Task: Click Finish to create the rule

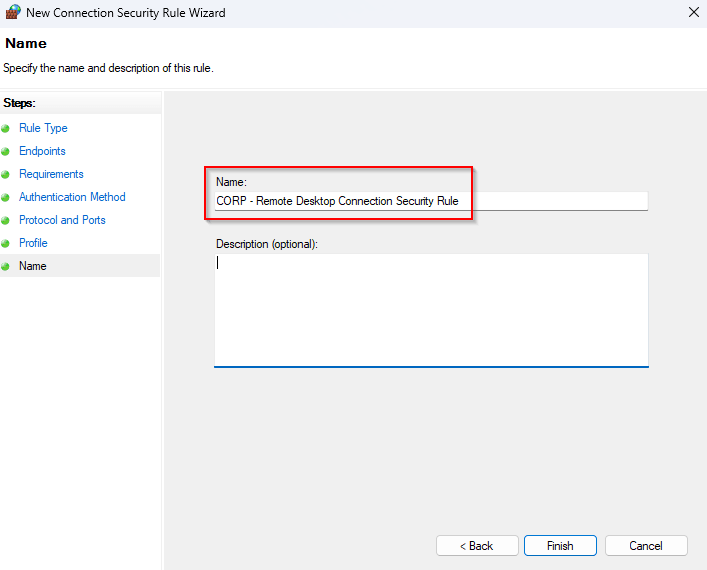Action: tap(560, 546)
